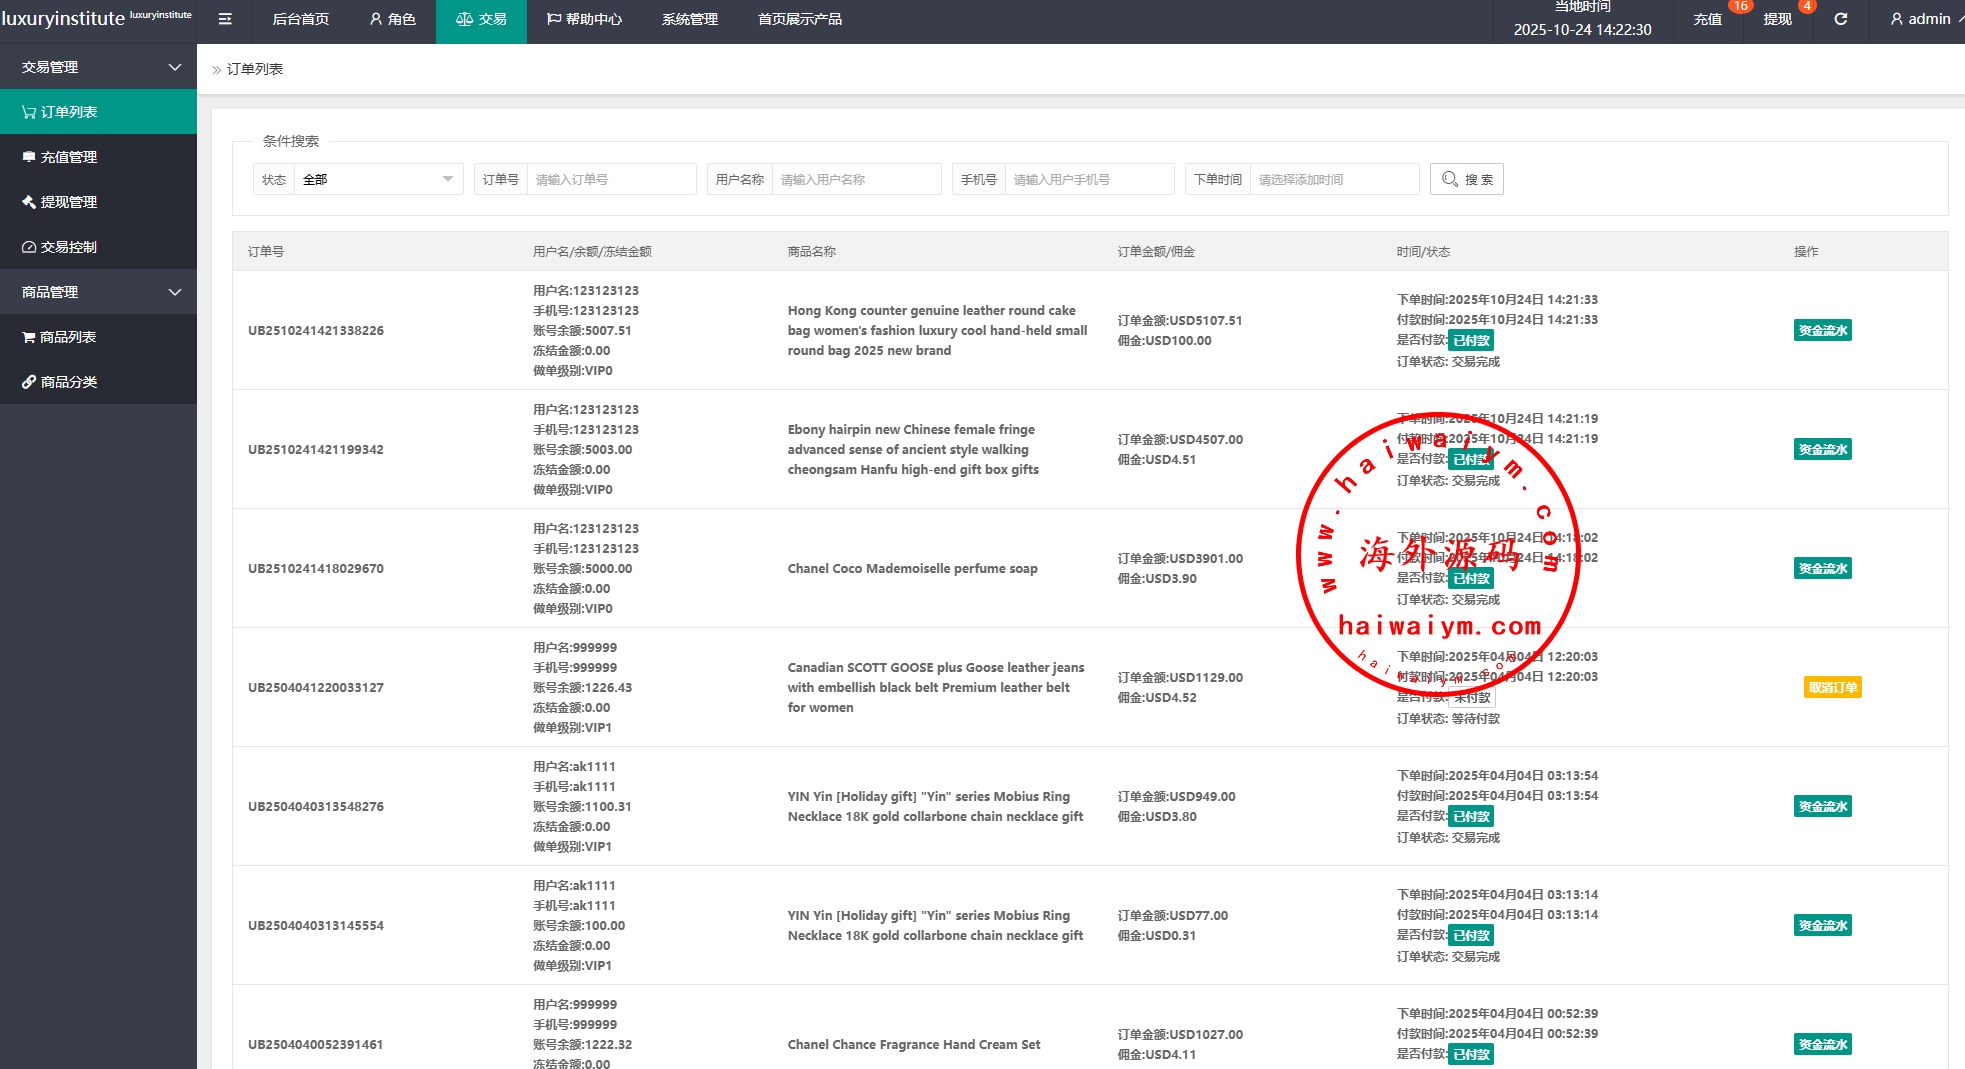Go to 系统管理 in top navigation
This screenshot has width=1965, height=1069.
[x=690, y=19]
